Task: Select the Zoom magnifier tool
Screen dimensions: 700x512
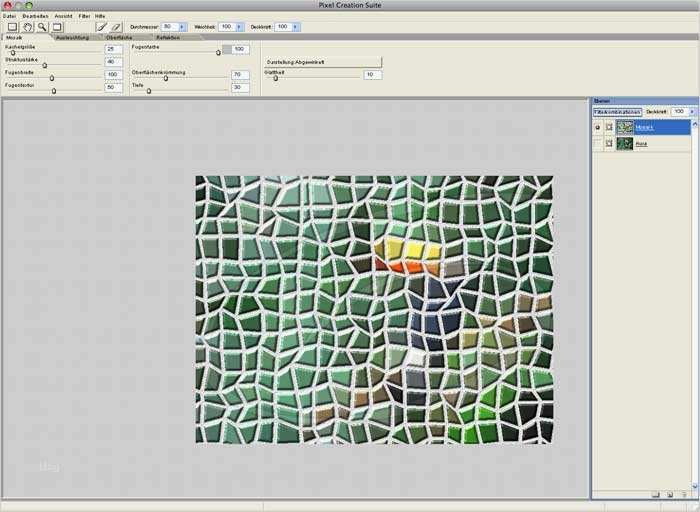Action: [x=42, y=27]
